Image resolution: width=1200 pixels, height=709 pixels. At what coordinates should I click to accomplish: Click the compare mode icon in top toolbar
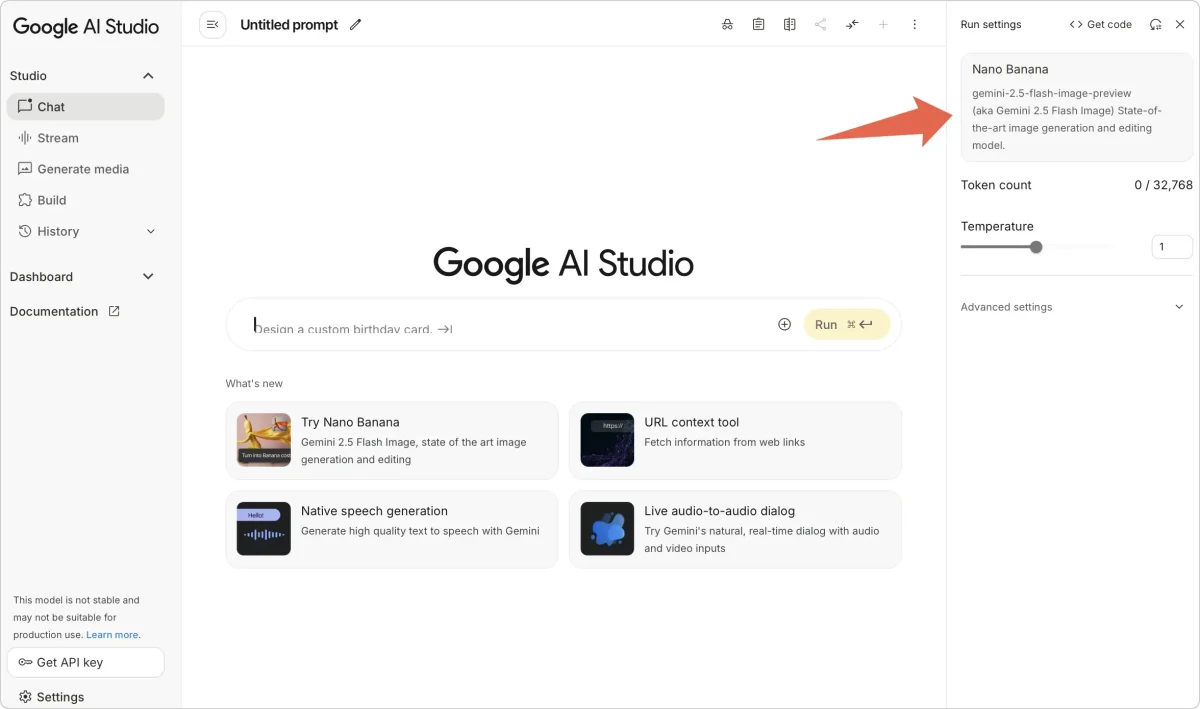coord(789,24)
